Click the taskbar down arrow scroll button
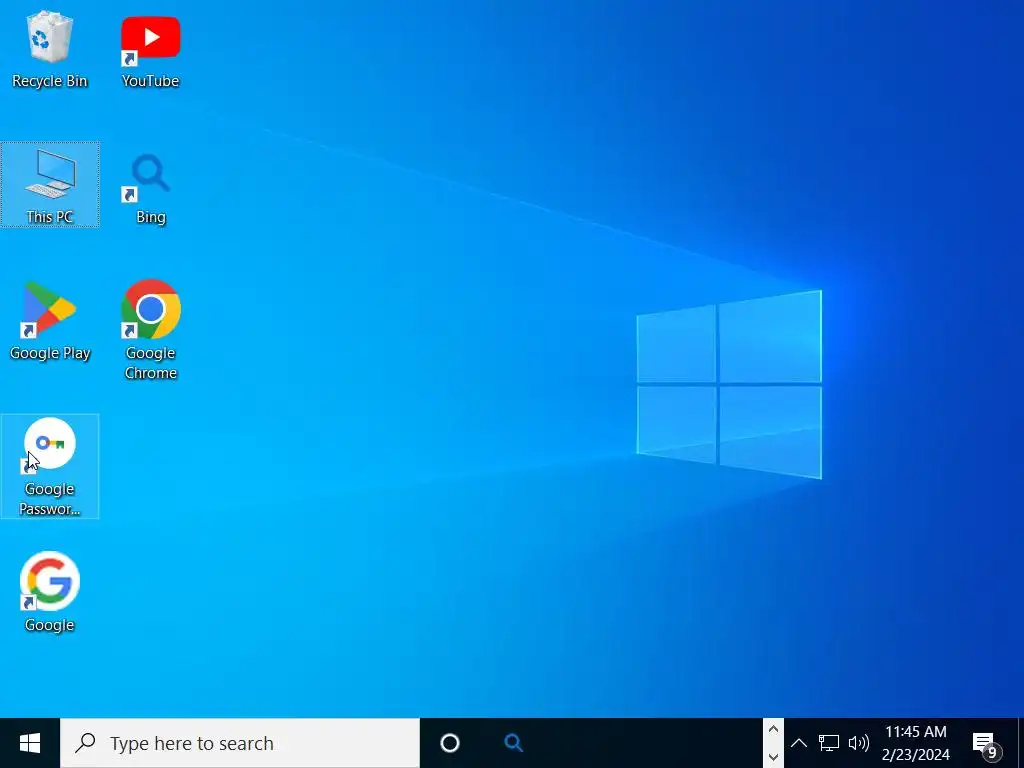Screen dimensions: 1024x768 [x=773, y=758]
